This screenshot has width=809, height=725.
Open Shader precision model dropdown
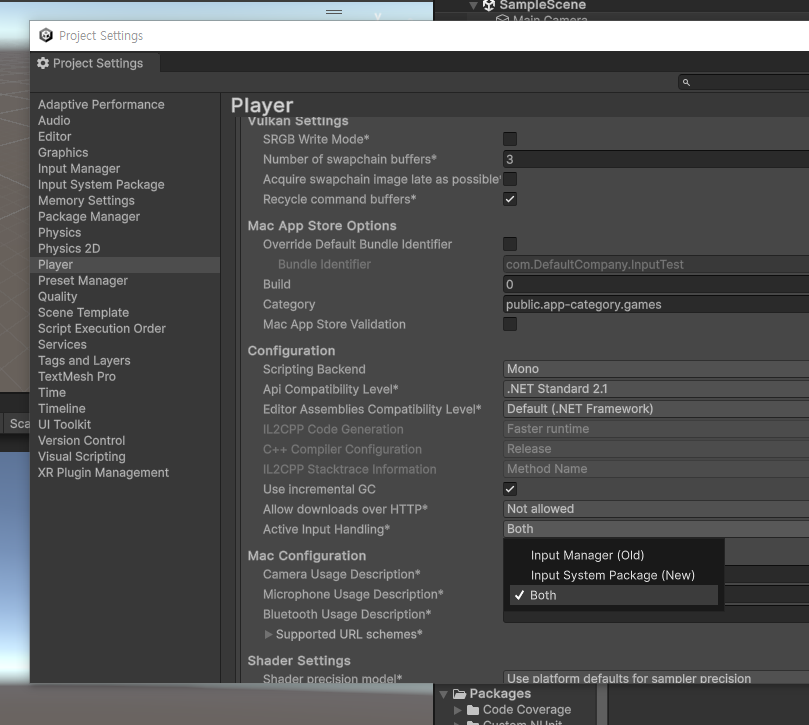pos(656,678)
